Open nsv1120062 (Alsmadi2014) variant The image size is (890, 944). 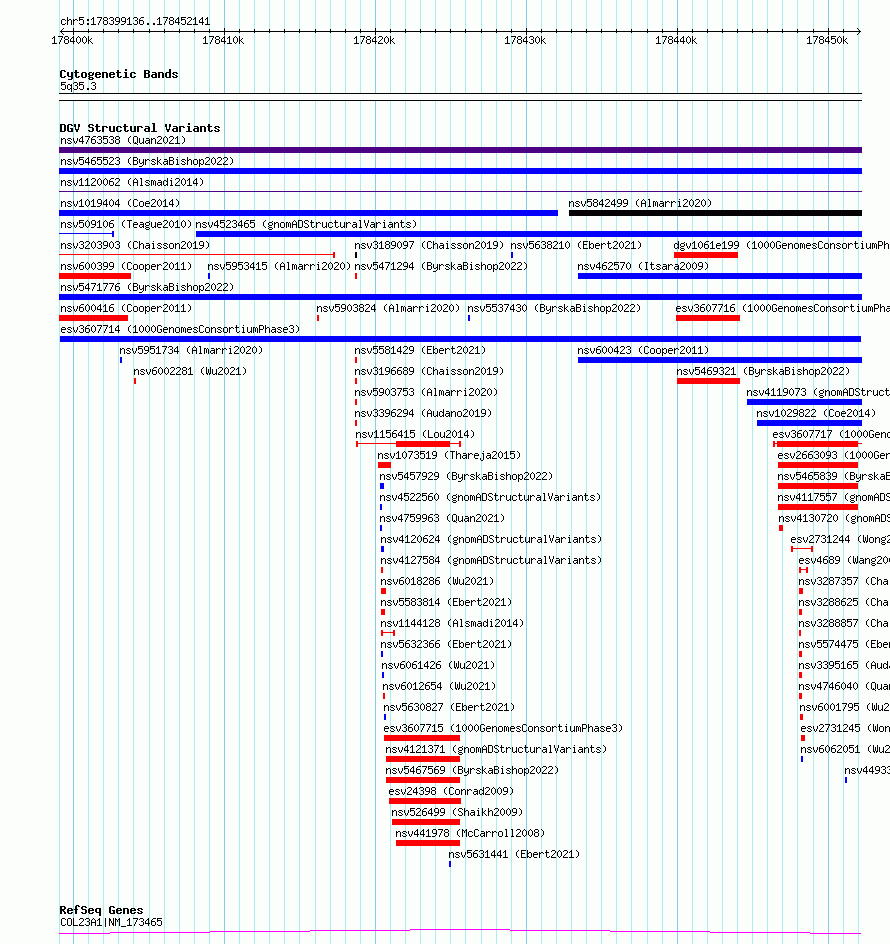pyautogui.click(x=132, y=182)
